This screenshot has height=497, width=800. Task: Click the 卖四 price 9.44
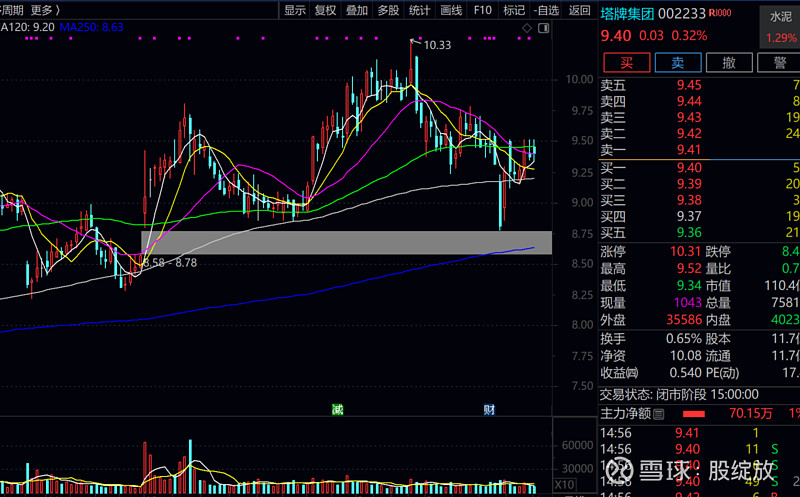689,102
